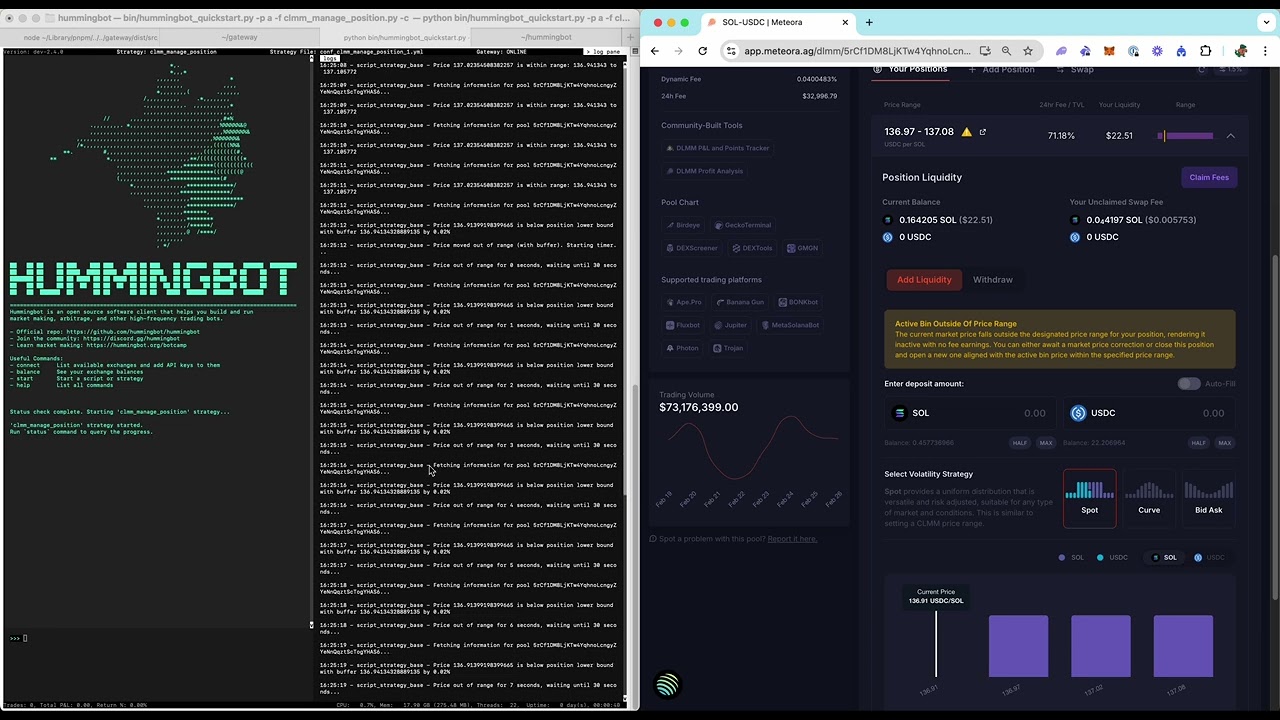Click MAX under the USDC deposit field

tap(1224, 443)
